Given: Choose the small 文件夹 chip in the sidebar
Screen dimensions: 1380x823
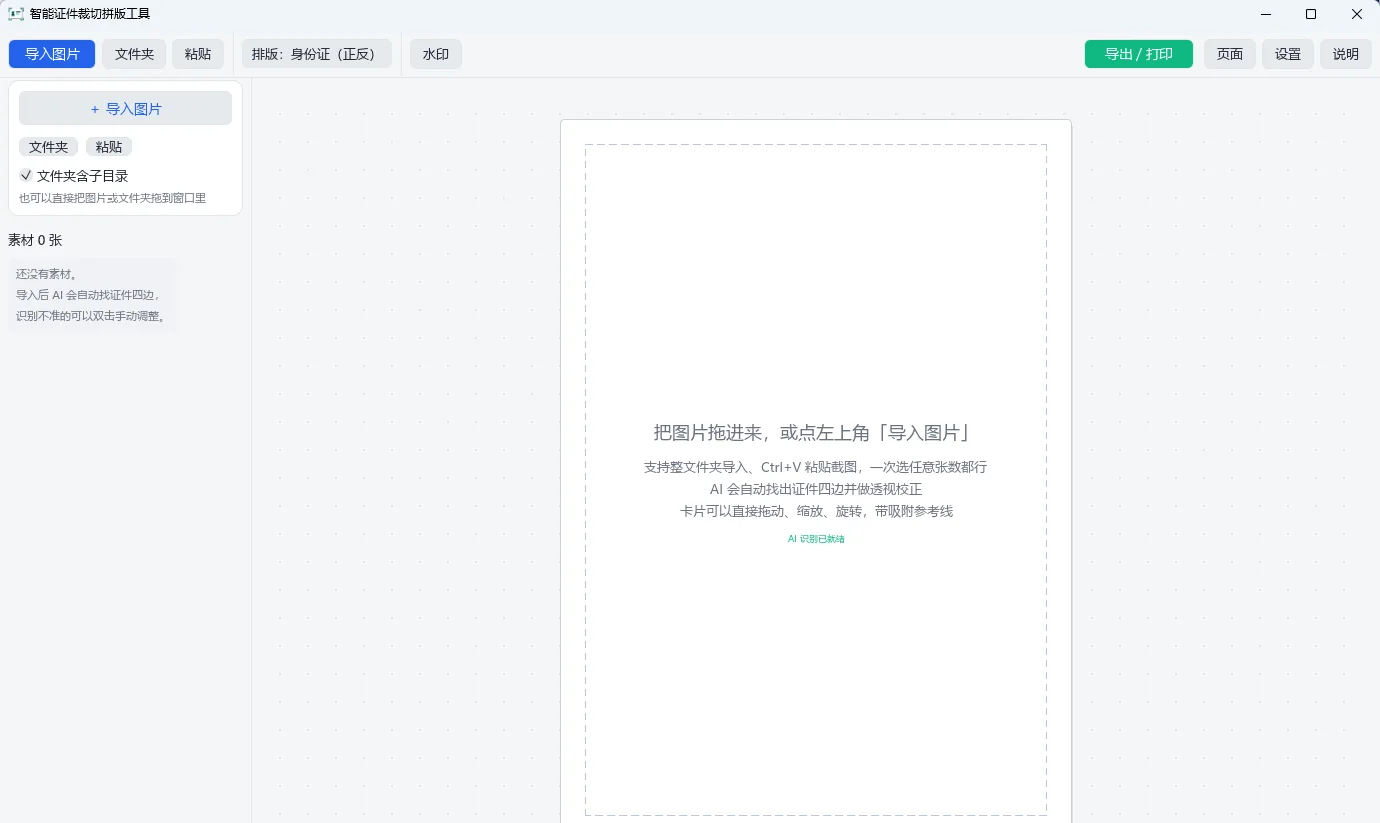Looking at the screenshot, I should pos(48,147).
